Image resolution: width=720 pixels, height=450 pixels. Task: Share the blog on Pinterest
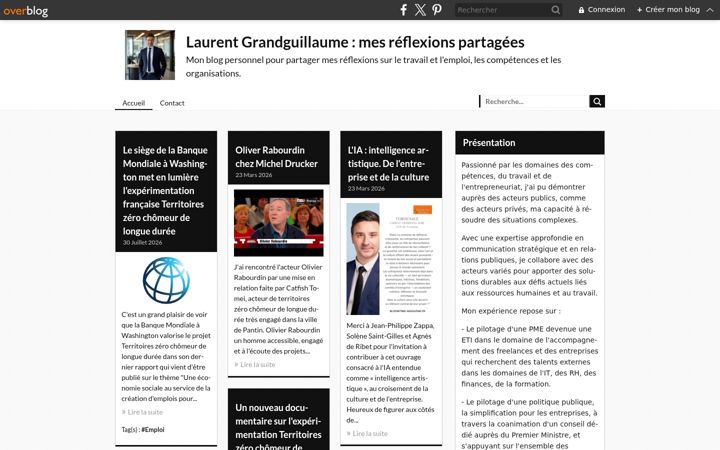437,10
